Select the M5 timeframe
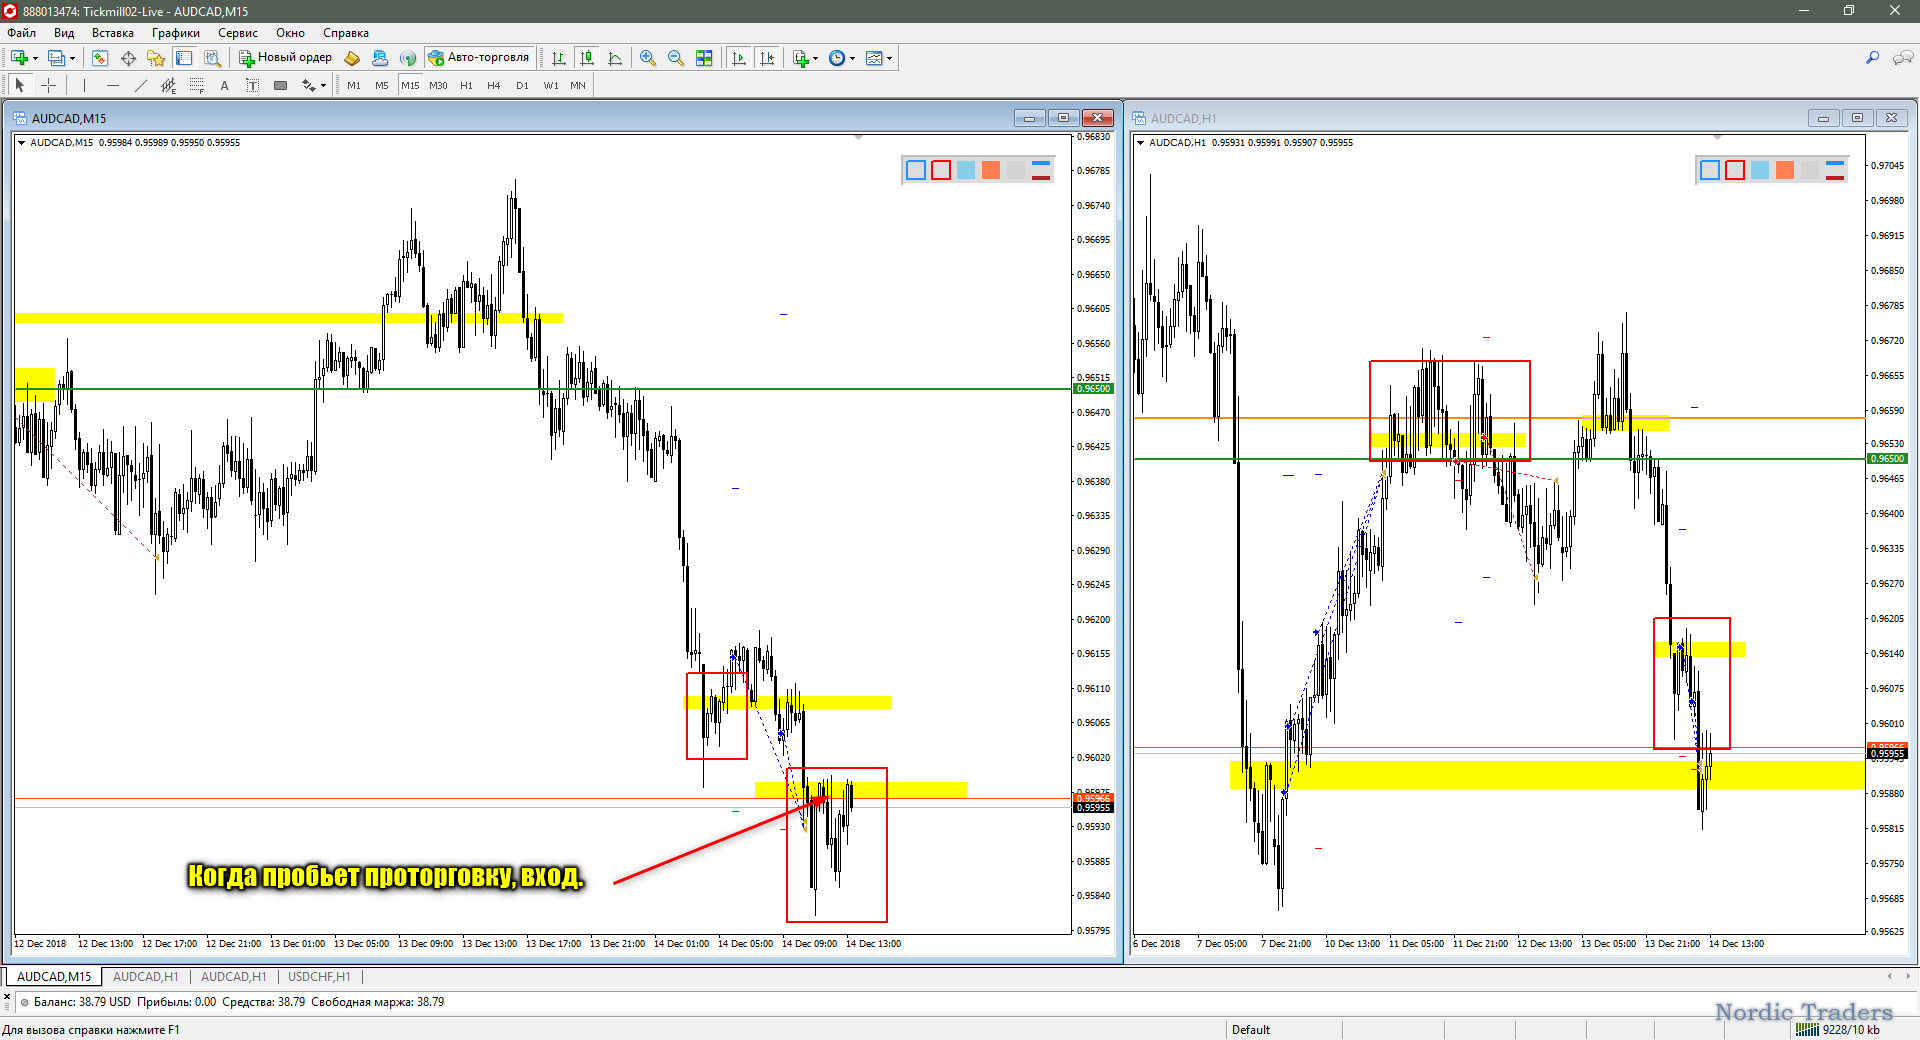Image resolution: width=1920 pixels, height=1040 pixels. pos(382,86)
